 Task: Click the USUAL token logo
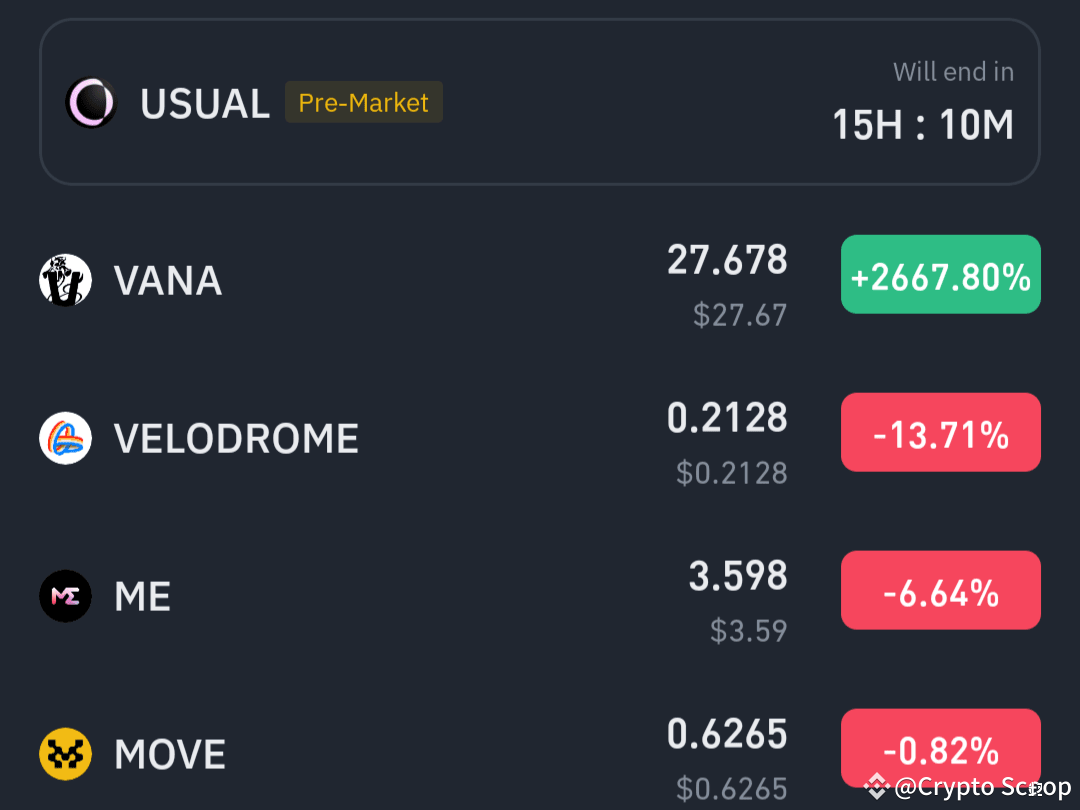point(91,102)
